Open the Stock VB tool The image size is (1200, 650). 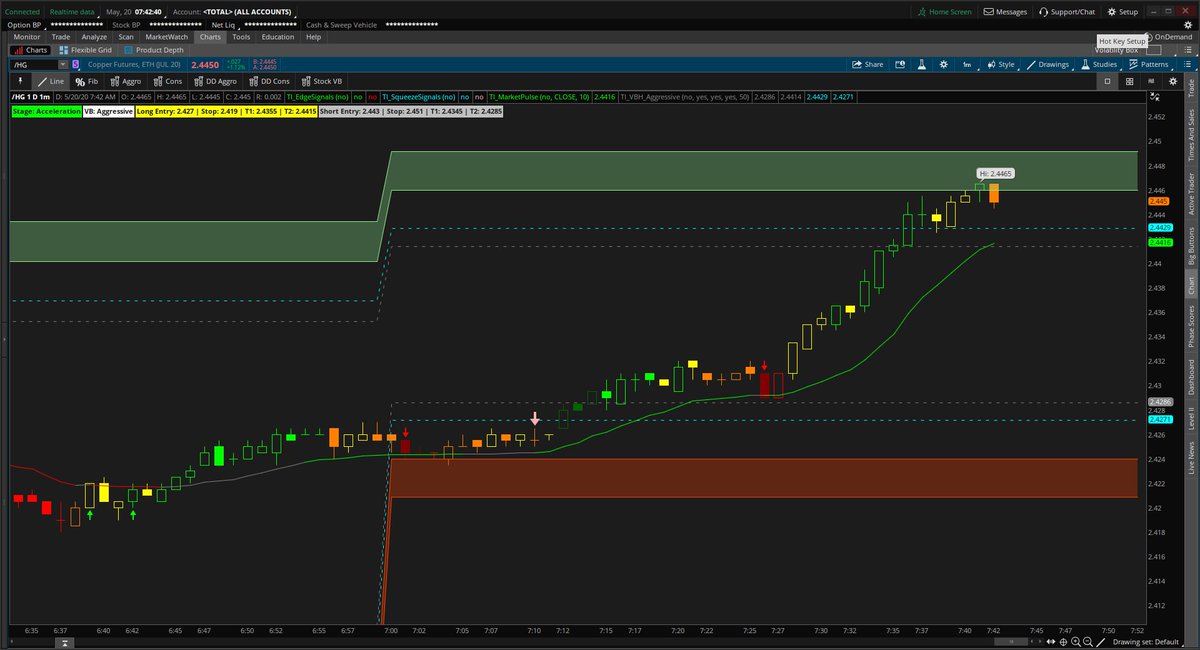coord(322,81)
